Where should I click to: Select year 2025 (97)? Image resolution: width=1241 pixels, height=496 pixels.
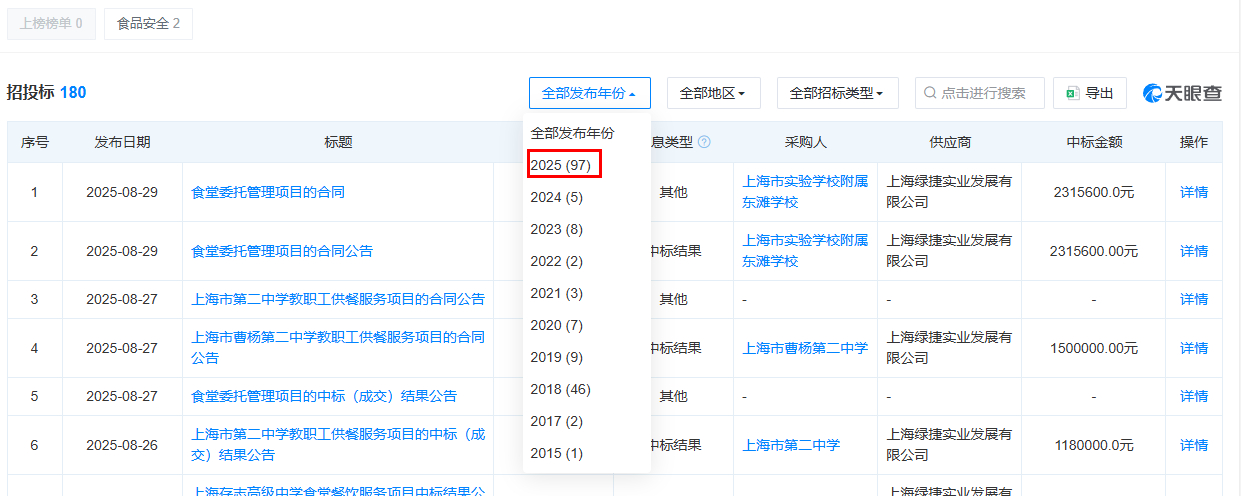click(x=587, y=165)
